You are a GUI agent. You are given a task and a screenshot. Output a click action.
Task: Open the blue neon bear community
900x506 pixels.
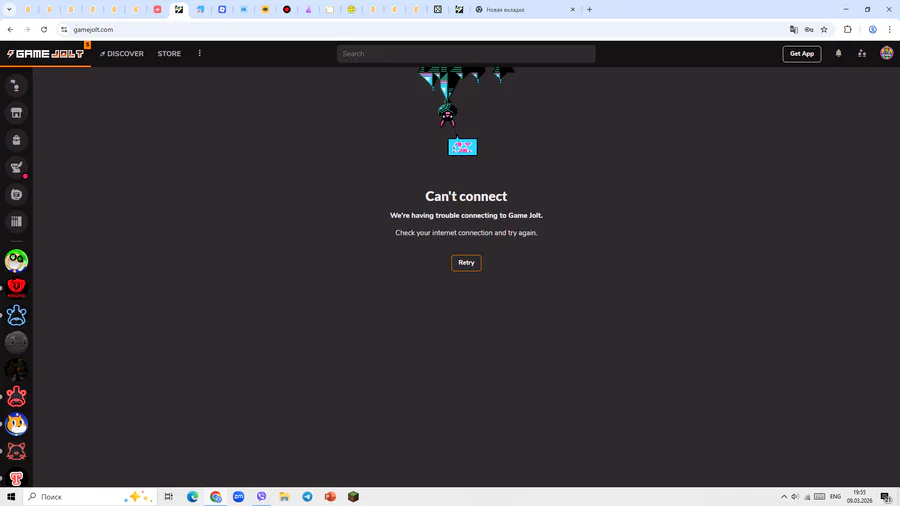(16, 316)
